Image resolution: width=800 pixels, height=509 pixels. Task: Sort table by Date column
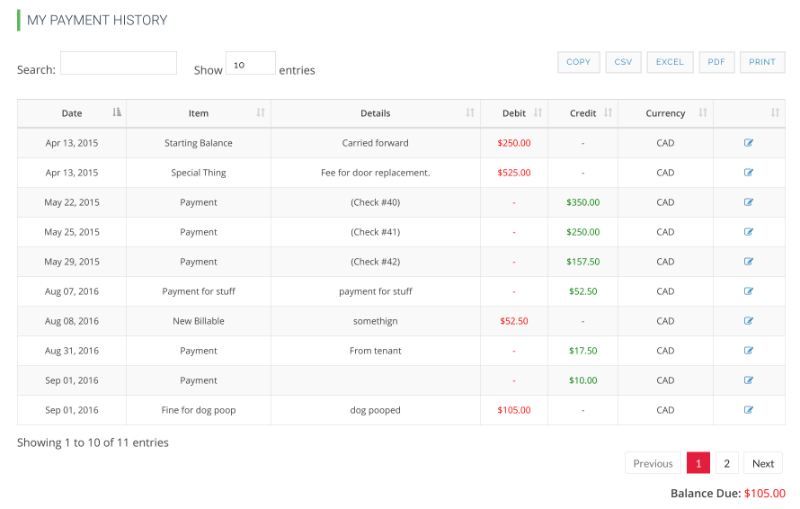(72, 113)
